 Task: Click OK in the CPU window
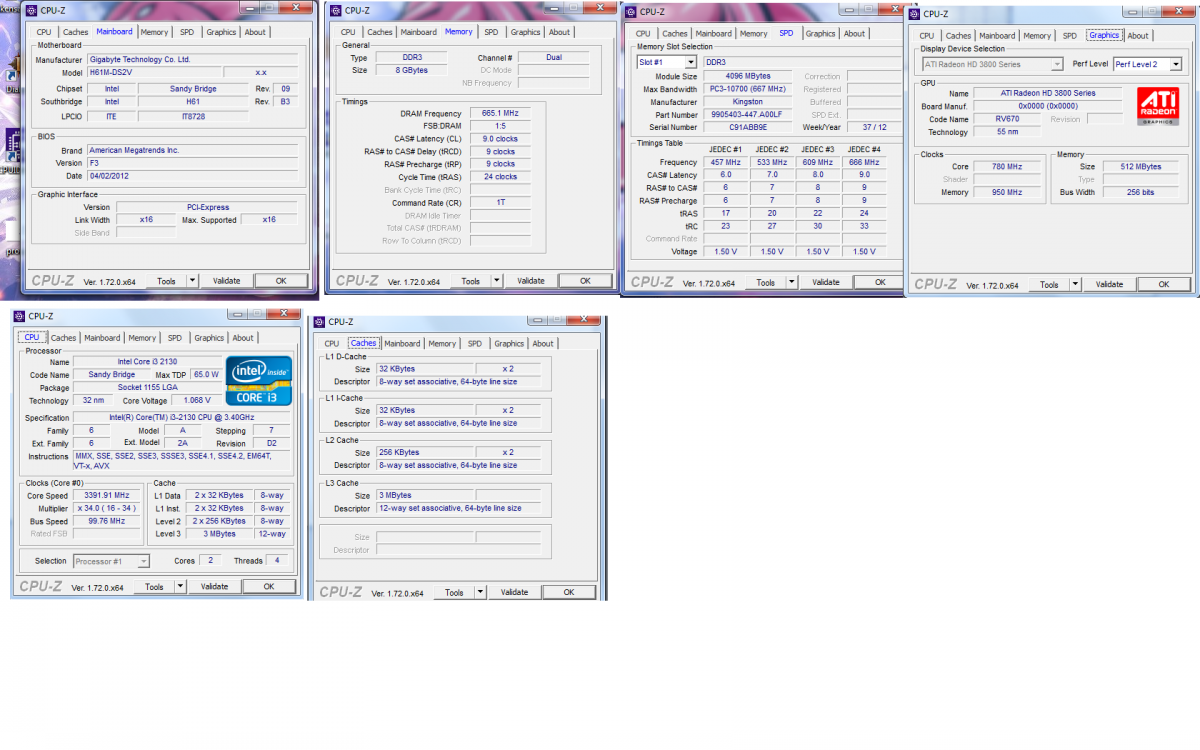268,587
